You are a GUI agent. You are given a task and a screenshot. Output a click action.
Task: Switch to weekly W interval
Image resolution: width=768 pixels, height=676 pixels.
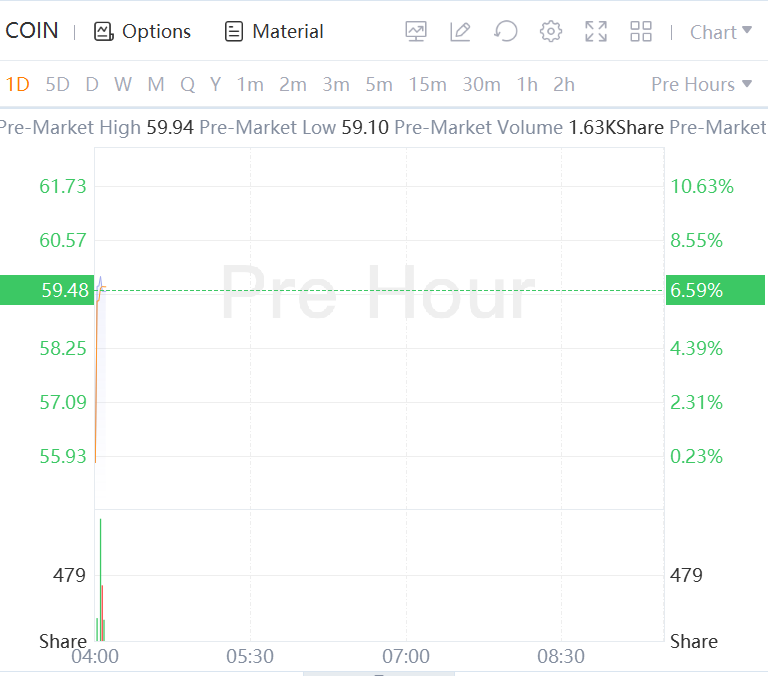pyautogui.click(x=123, y=84)
